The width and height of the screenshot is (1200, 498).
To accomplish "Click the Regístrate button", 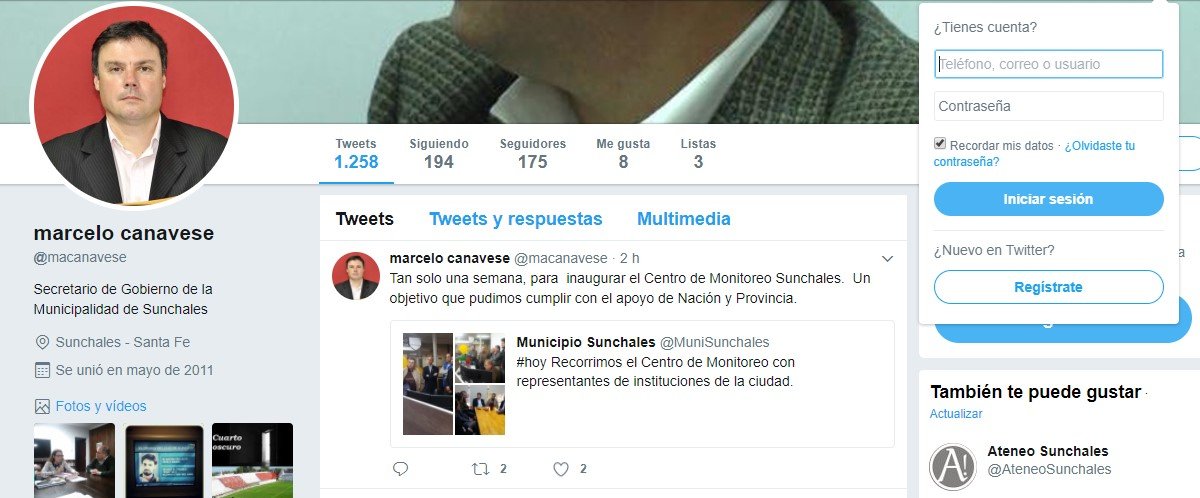I will (1049, 287).
